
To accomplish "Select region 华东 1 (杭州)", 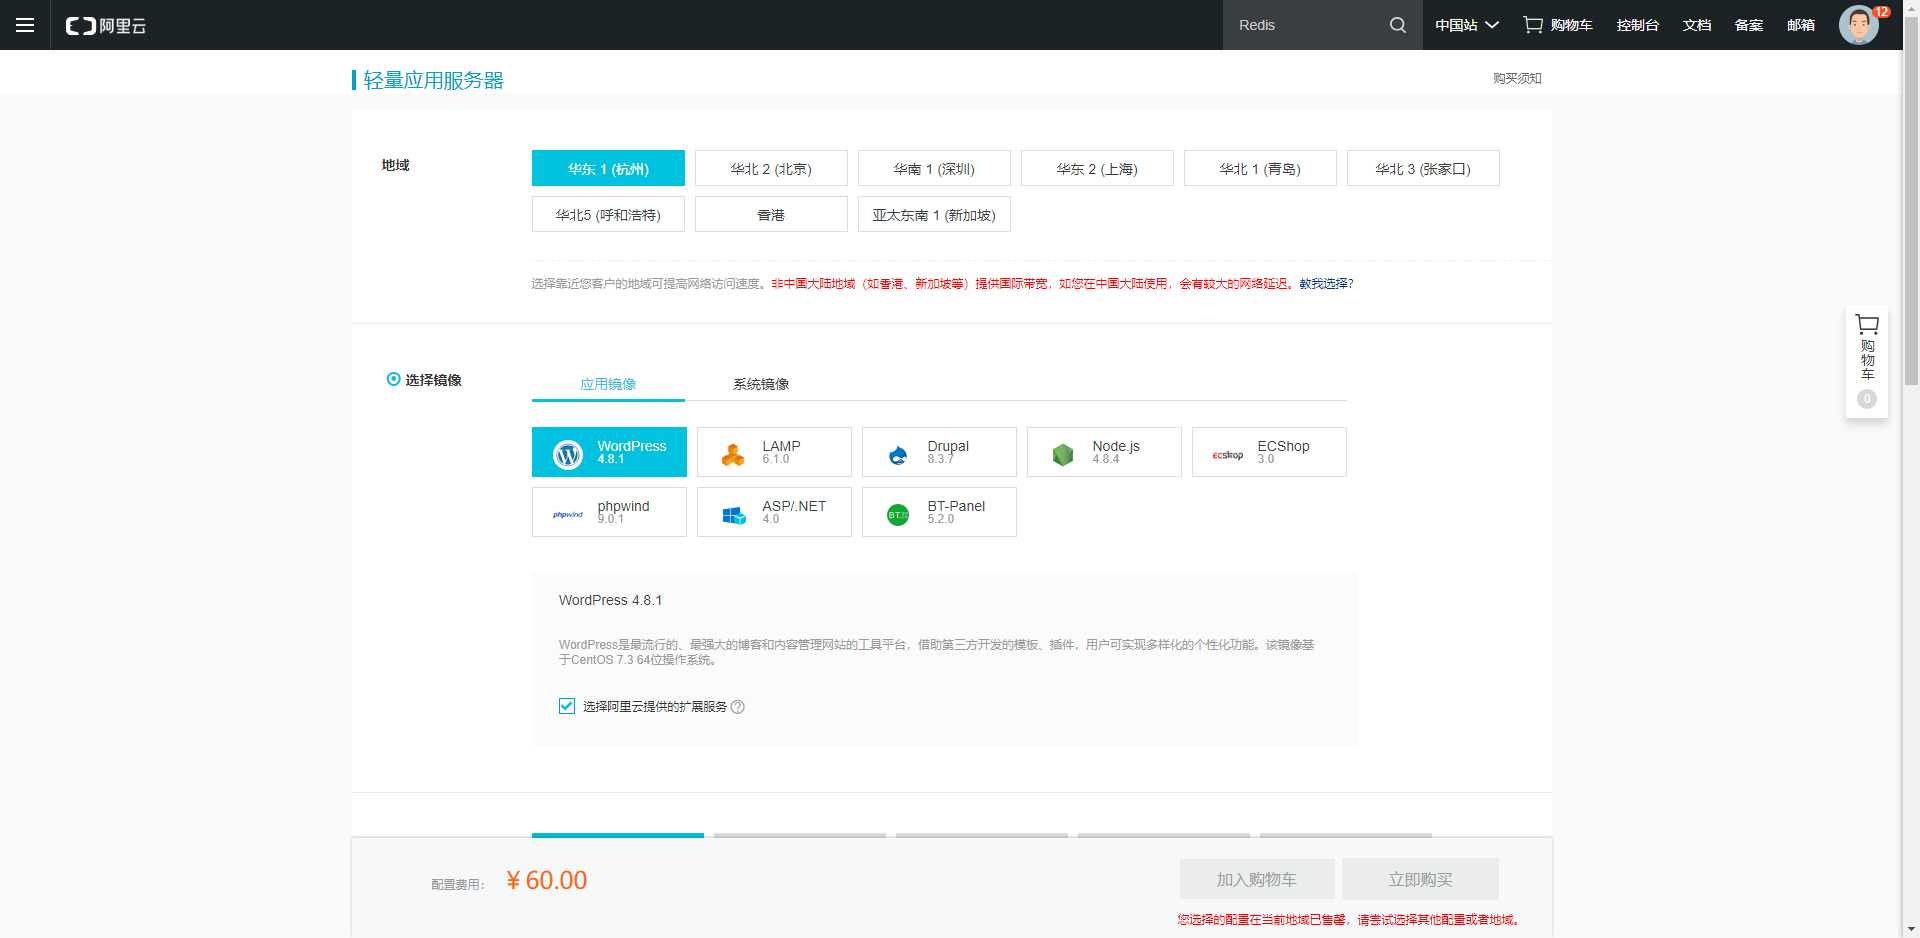I will [608, 168].
